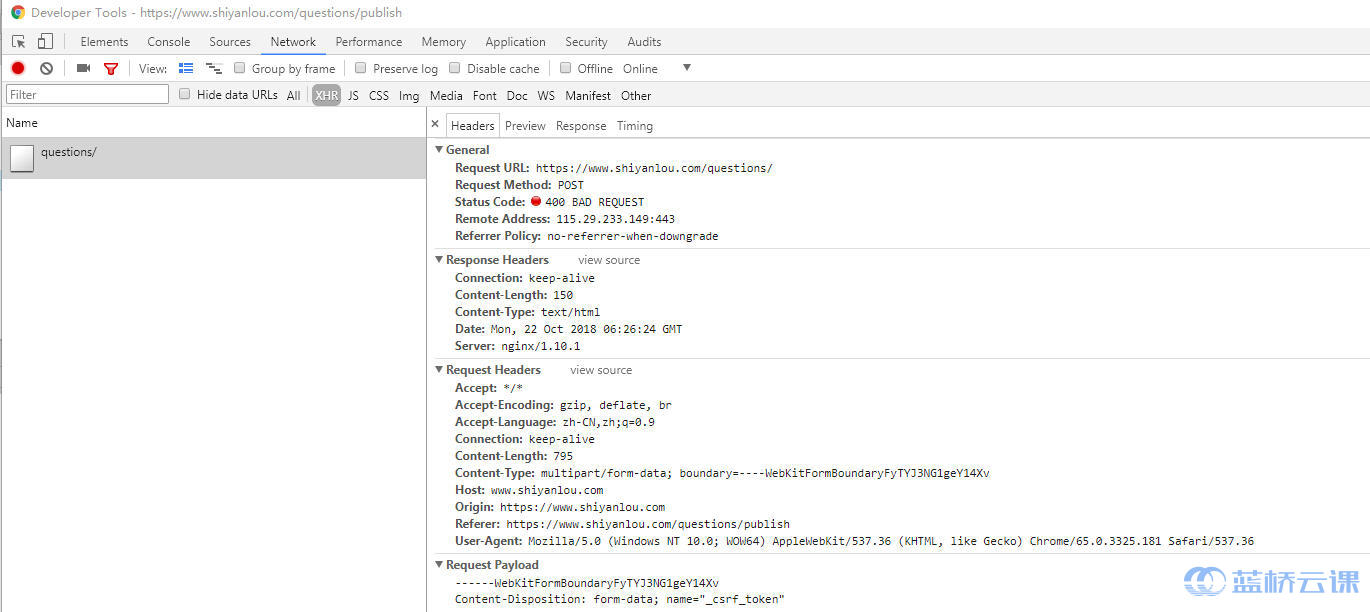Viewport: 1370px width, 612px height.
Task: Click the Request URL value
Action: [654, 168]
